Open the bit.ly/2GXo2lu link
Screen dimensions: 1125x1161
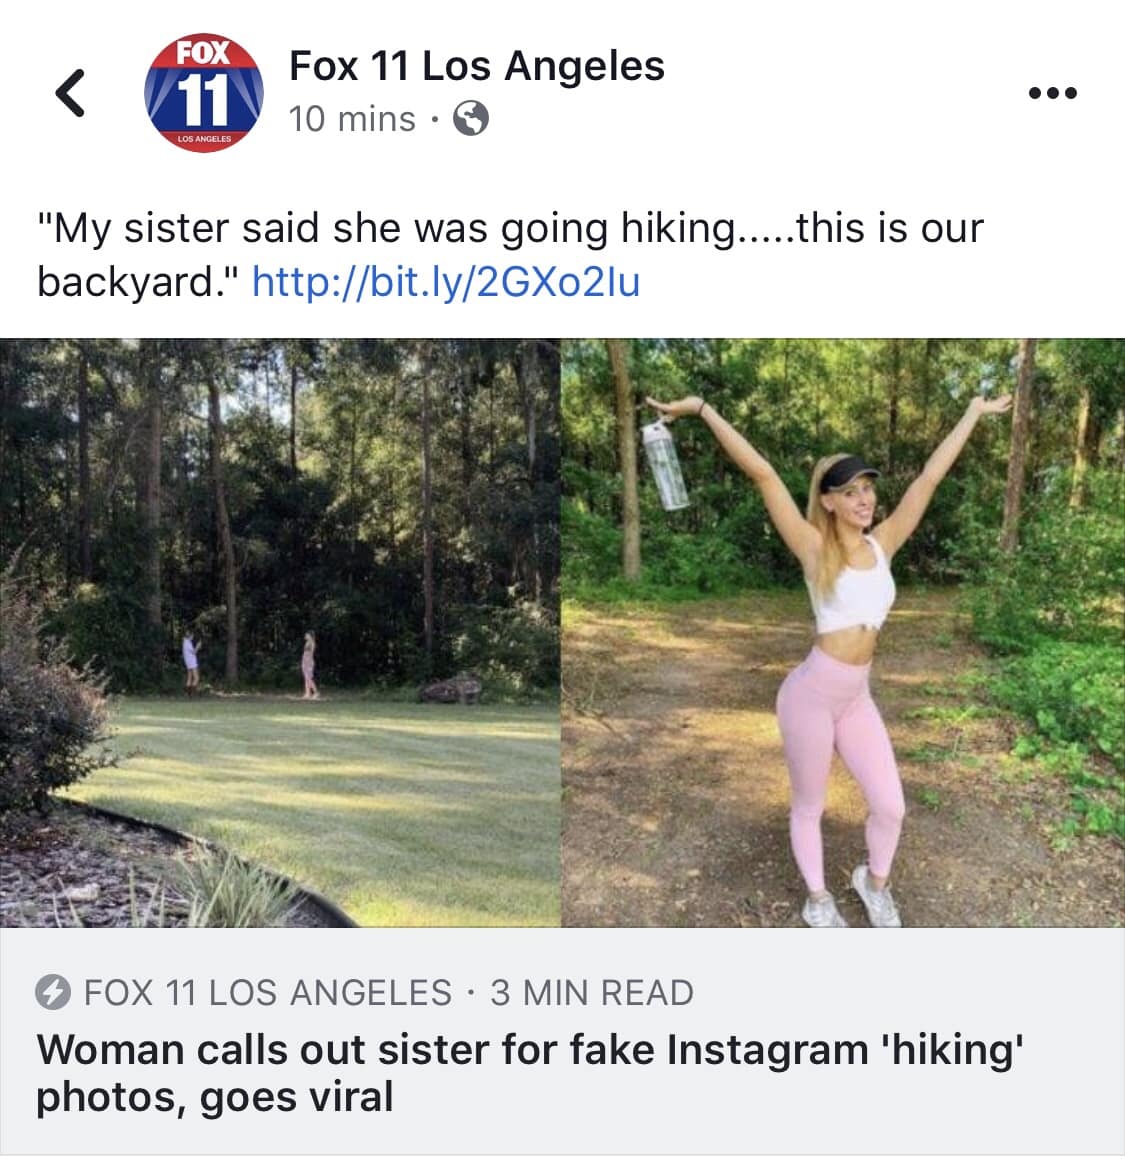446,282
